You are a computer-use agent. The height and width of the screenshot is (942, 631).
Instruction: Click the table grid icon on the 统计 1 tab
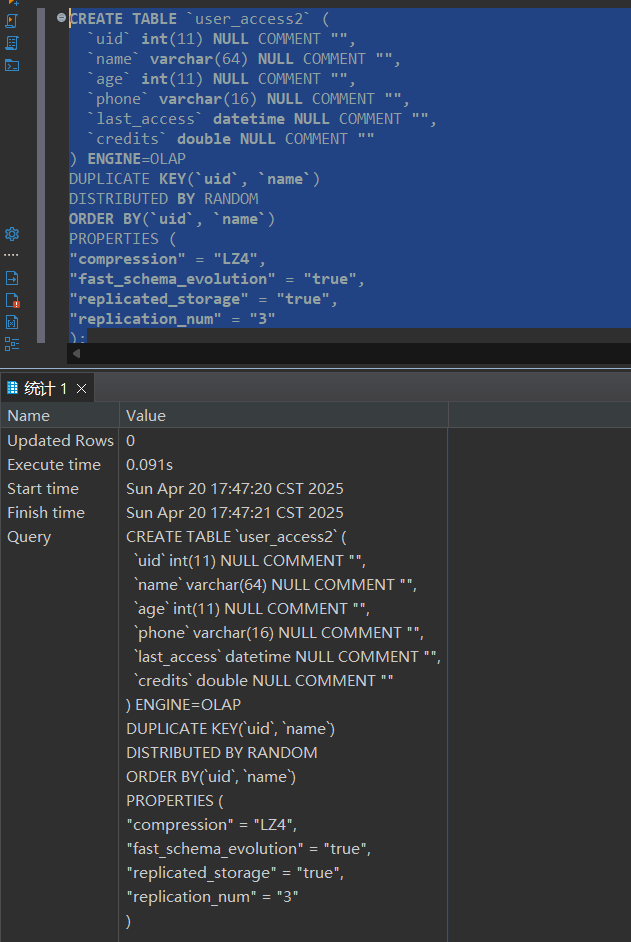coord(13,387)
